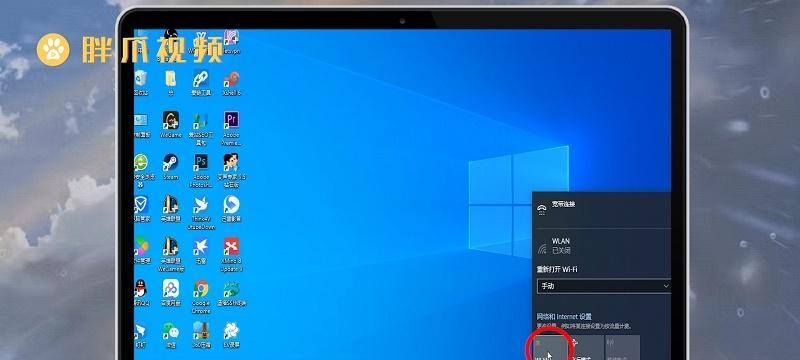The height and width of the screenshot is (360, 800).
Task: Launch the Steam desktop shortcut
Action: tap(171, 167)
